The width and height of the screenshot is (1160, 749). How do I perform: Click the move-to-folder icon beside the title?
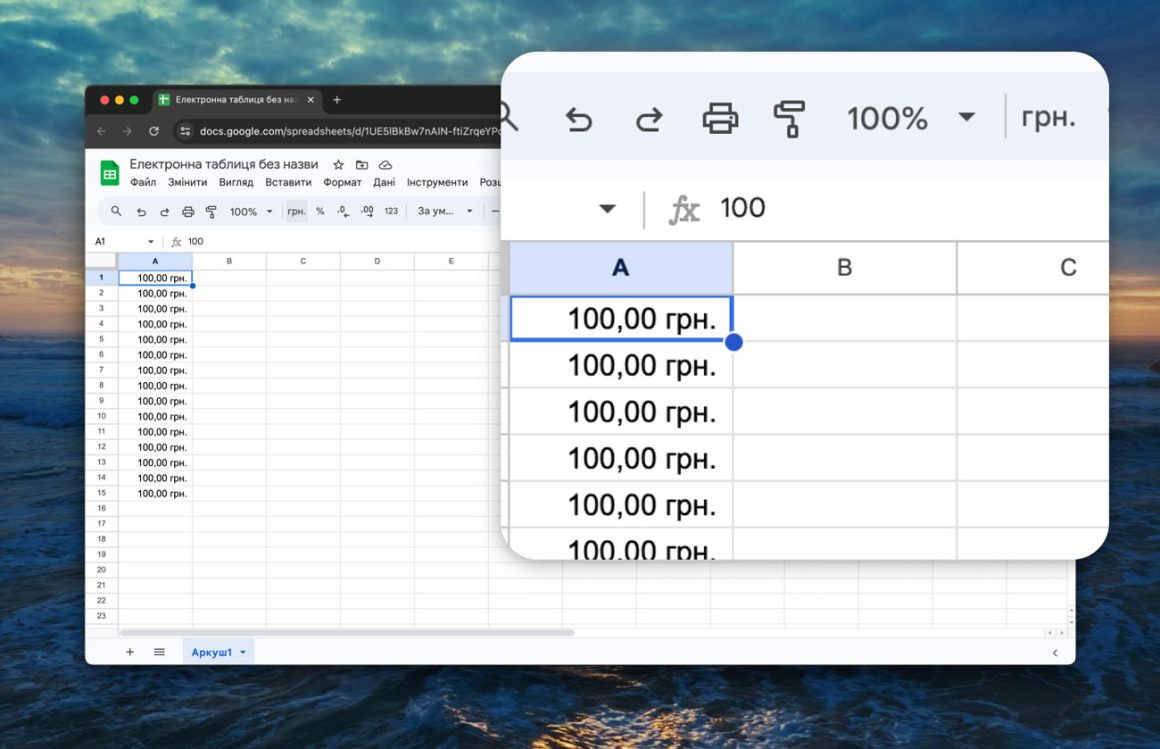[x=362, y=165]
